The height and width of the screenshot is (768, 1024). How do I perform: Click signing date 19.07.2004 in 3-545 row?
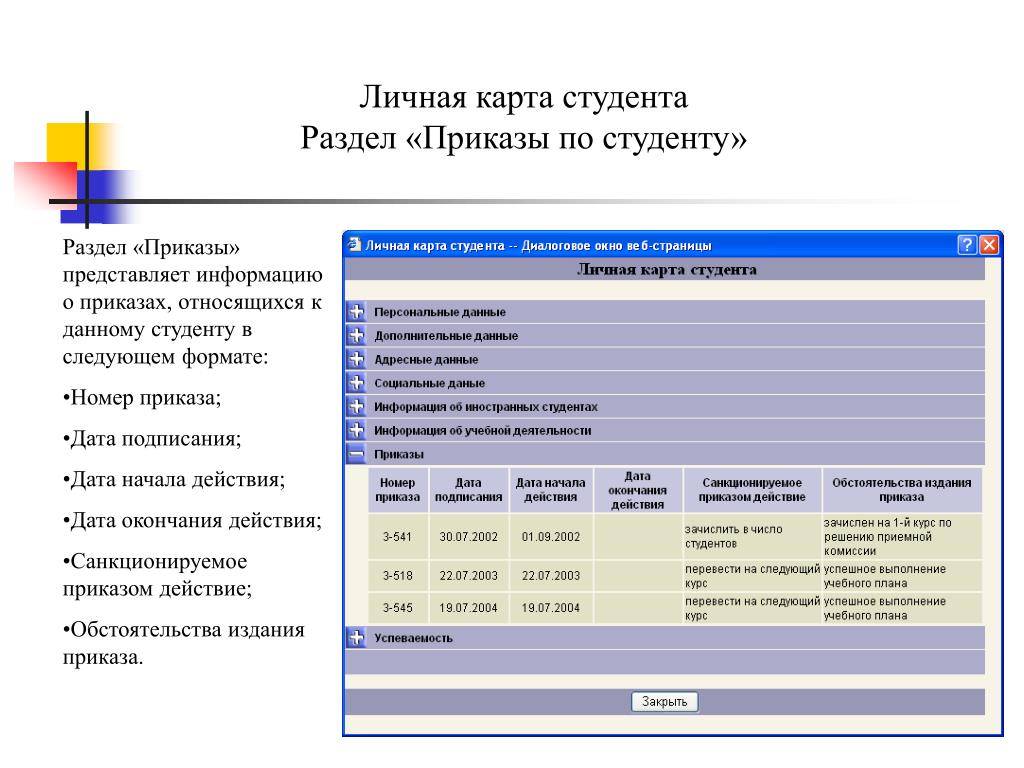468,607
